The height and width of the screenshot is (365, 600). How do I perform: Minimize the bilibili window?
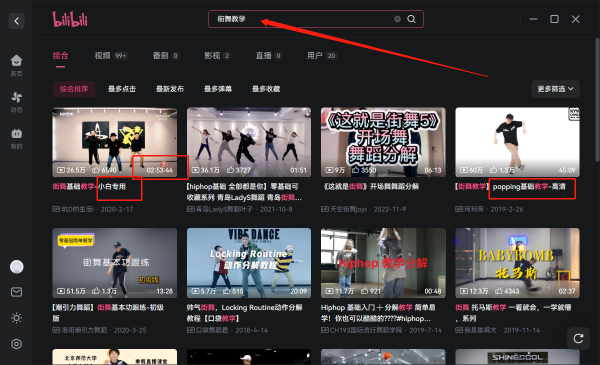533,19
